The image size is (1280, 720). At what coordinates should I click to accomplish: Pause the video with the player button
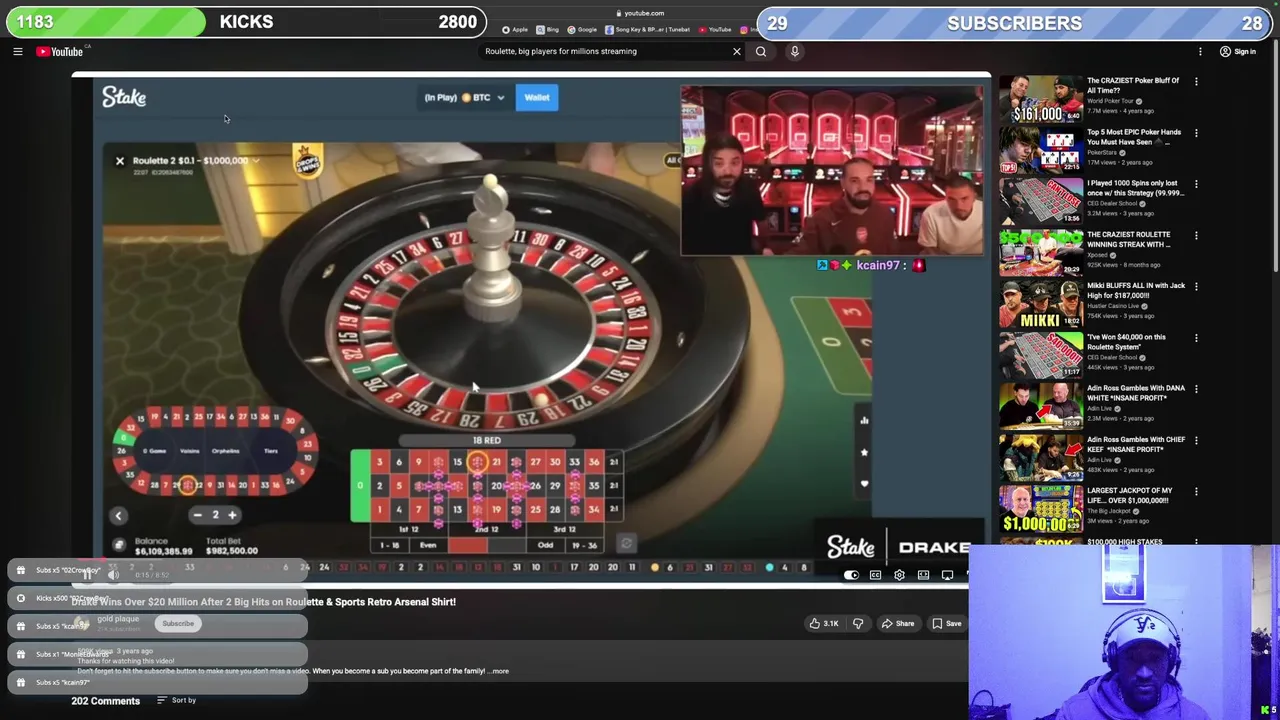(x=87, y=575)
